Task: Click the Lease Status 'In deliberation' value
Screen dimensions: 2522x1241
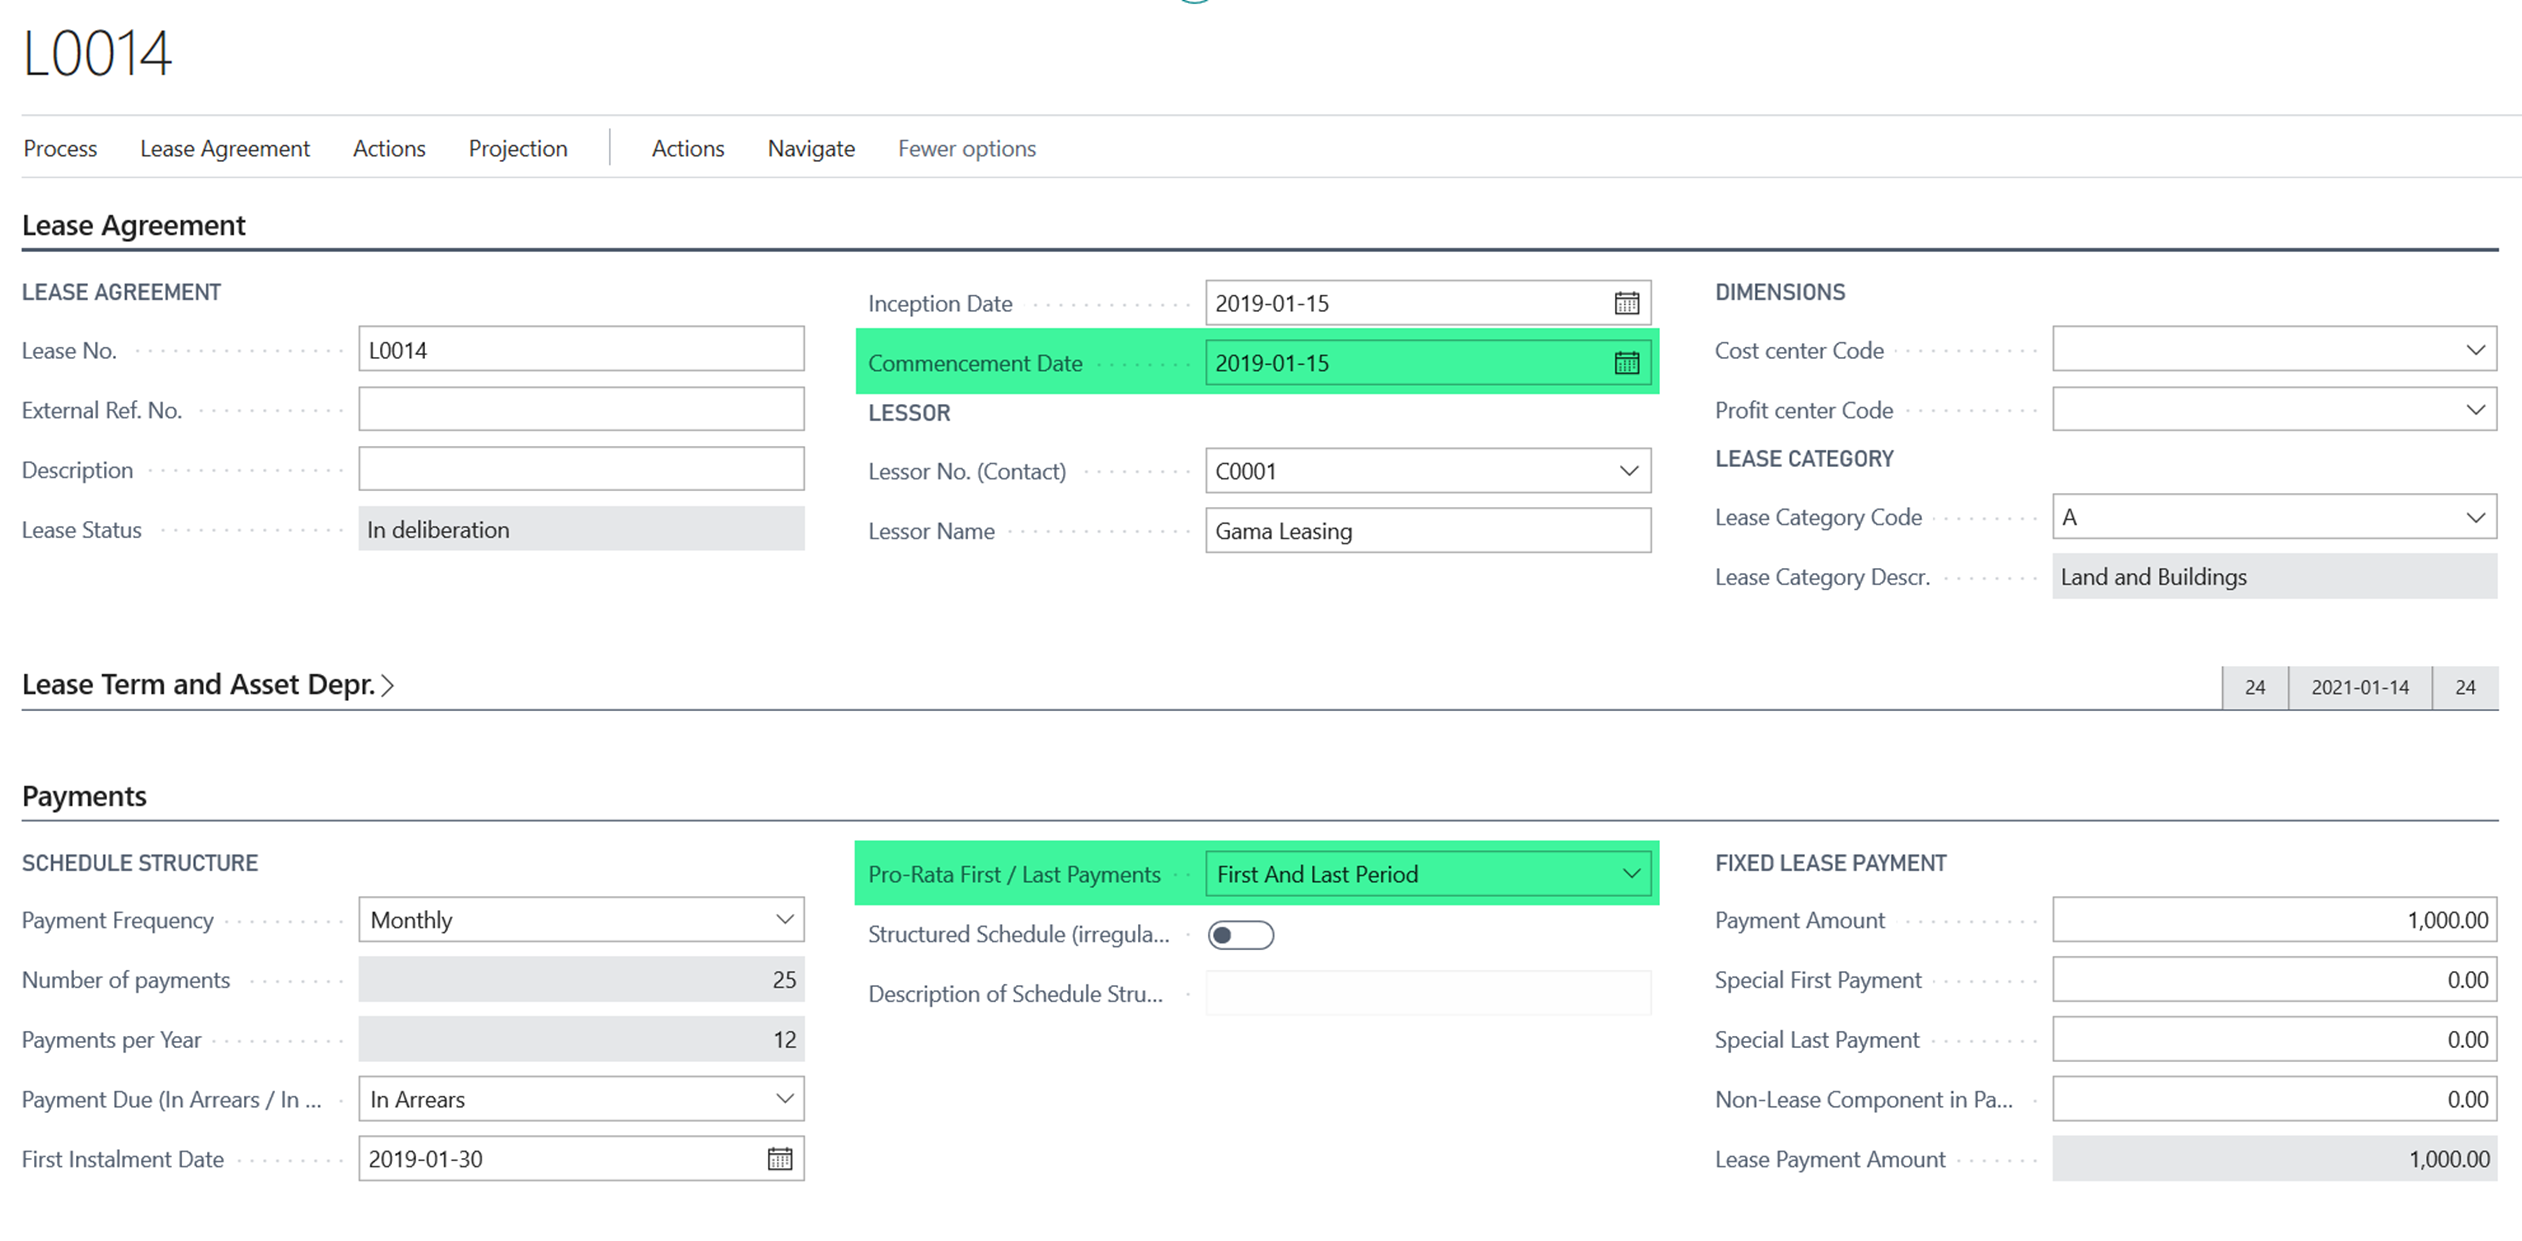Action: click(581, 529)
